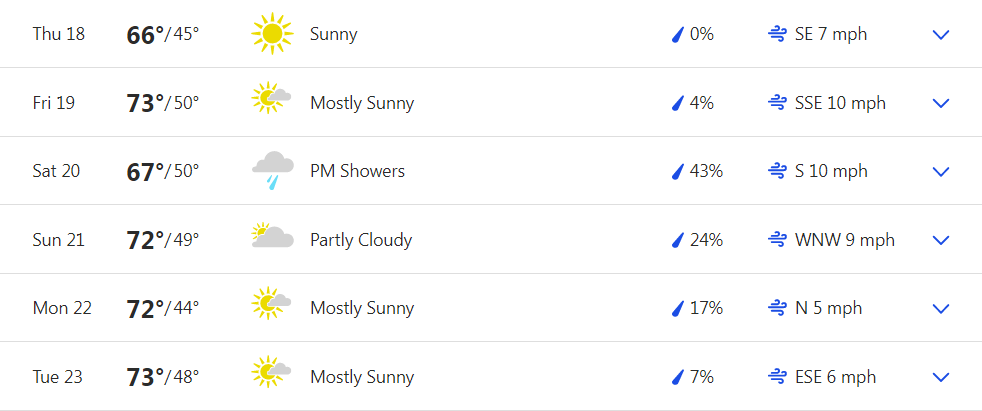982x411 pixels.
Task: Open the Sun 21 details chevron
Action: [x=941, y=240]
